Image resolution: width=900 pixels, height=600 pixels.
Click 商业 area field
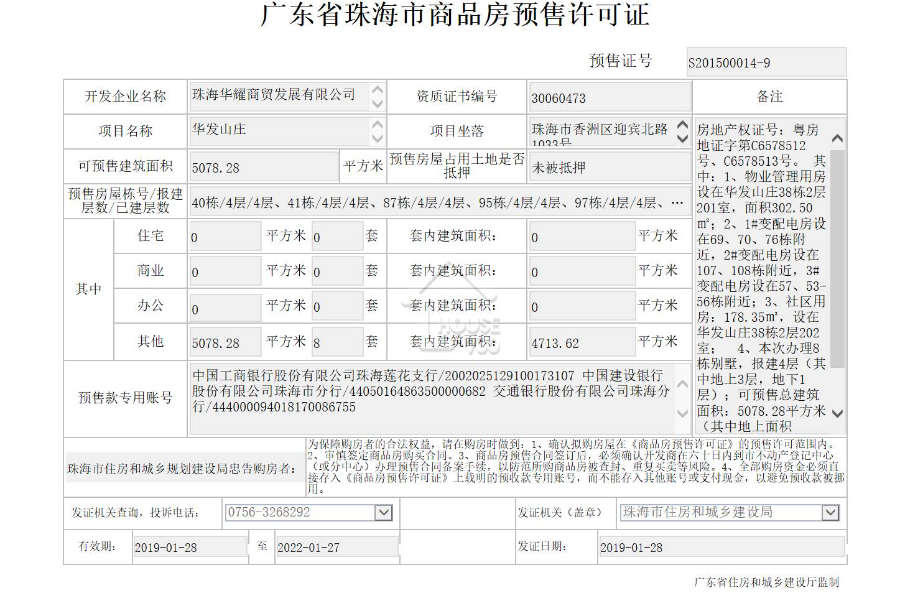coord(226,272)
